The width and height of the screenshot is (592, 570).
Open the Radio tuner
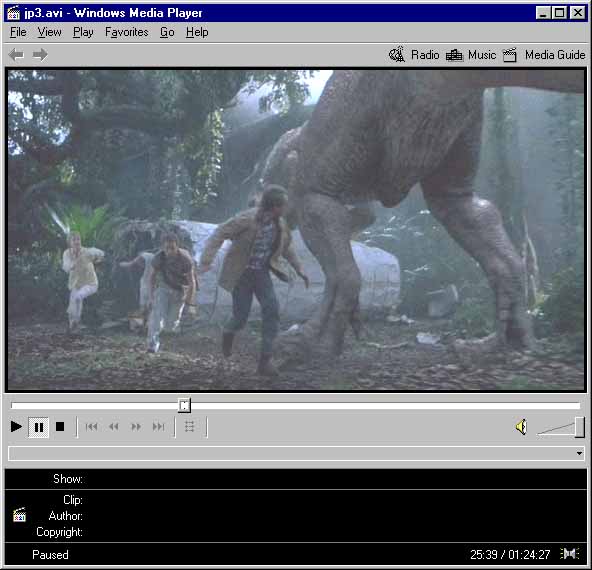pyautogui.click(x=414, y=55)
